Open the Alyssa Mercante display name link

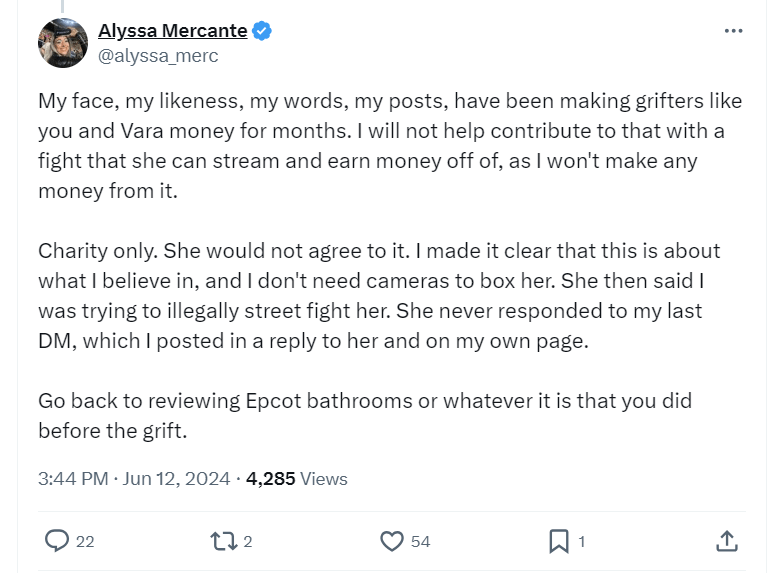click(172, 31)
